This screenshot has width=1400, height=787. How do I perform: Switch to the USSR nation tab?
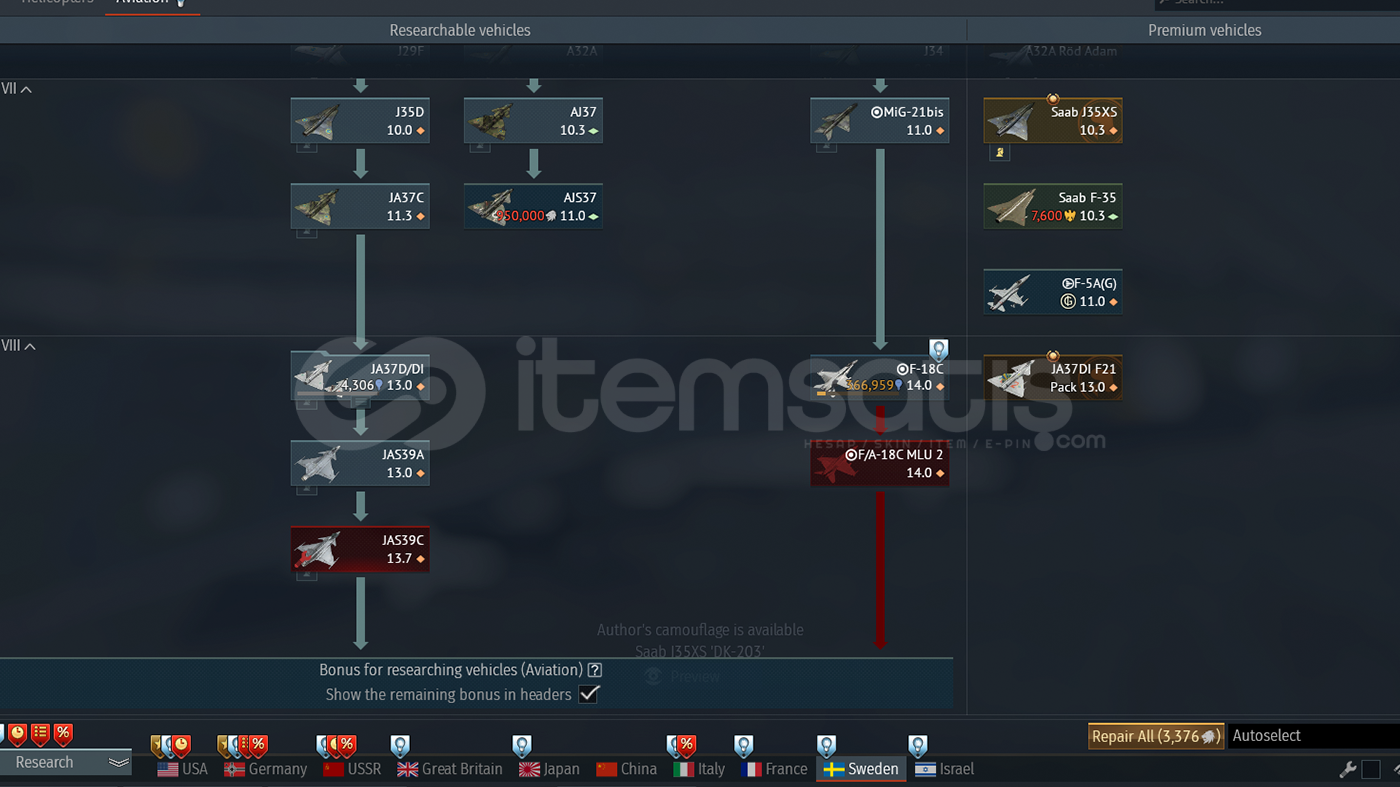point(352,769)
